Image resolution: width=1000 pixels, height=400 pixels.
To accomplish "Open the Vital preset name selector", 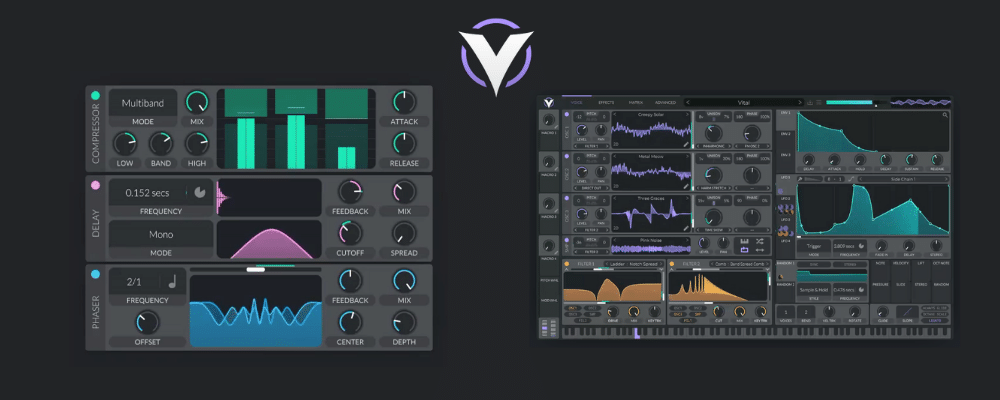I will [x=742, y=102].
